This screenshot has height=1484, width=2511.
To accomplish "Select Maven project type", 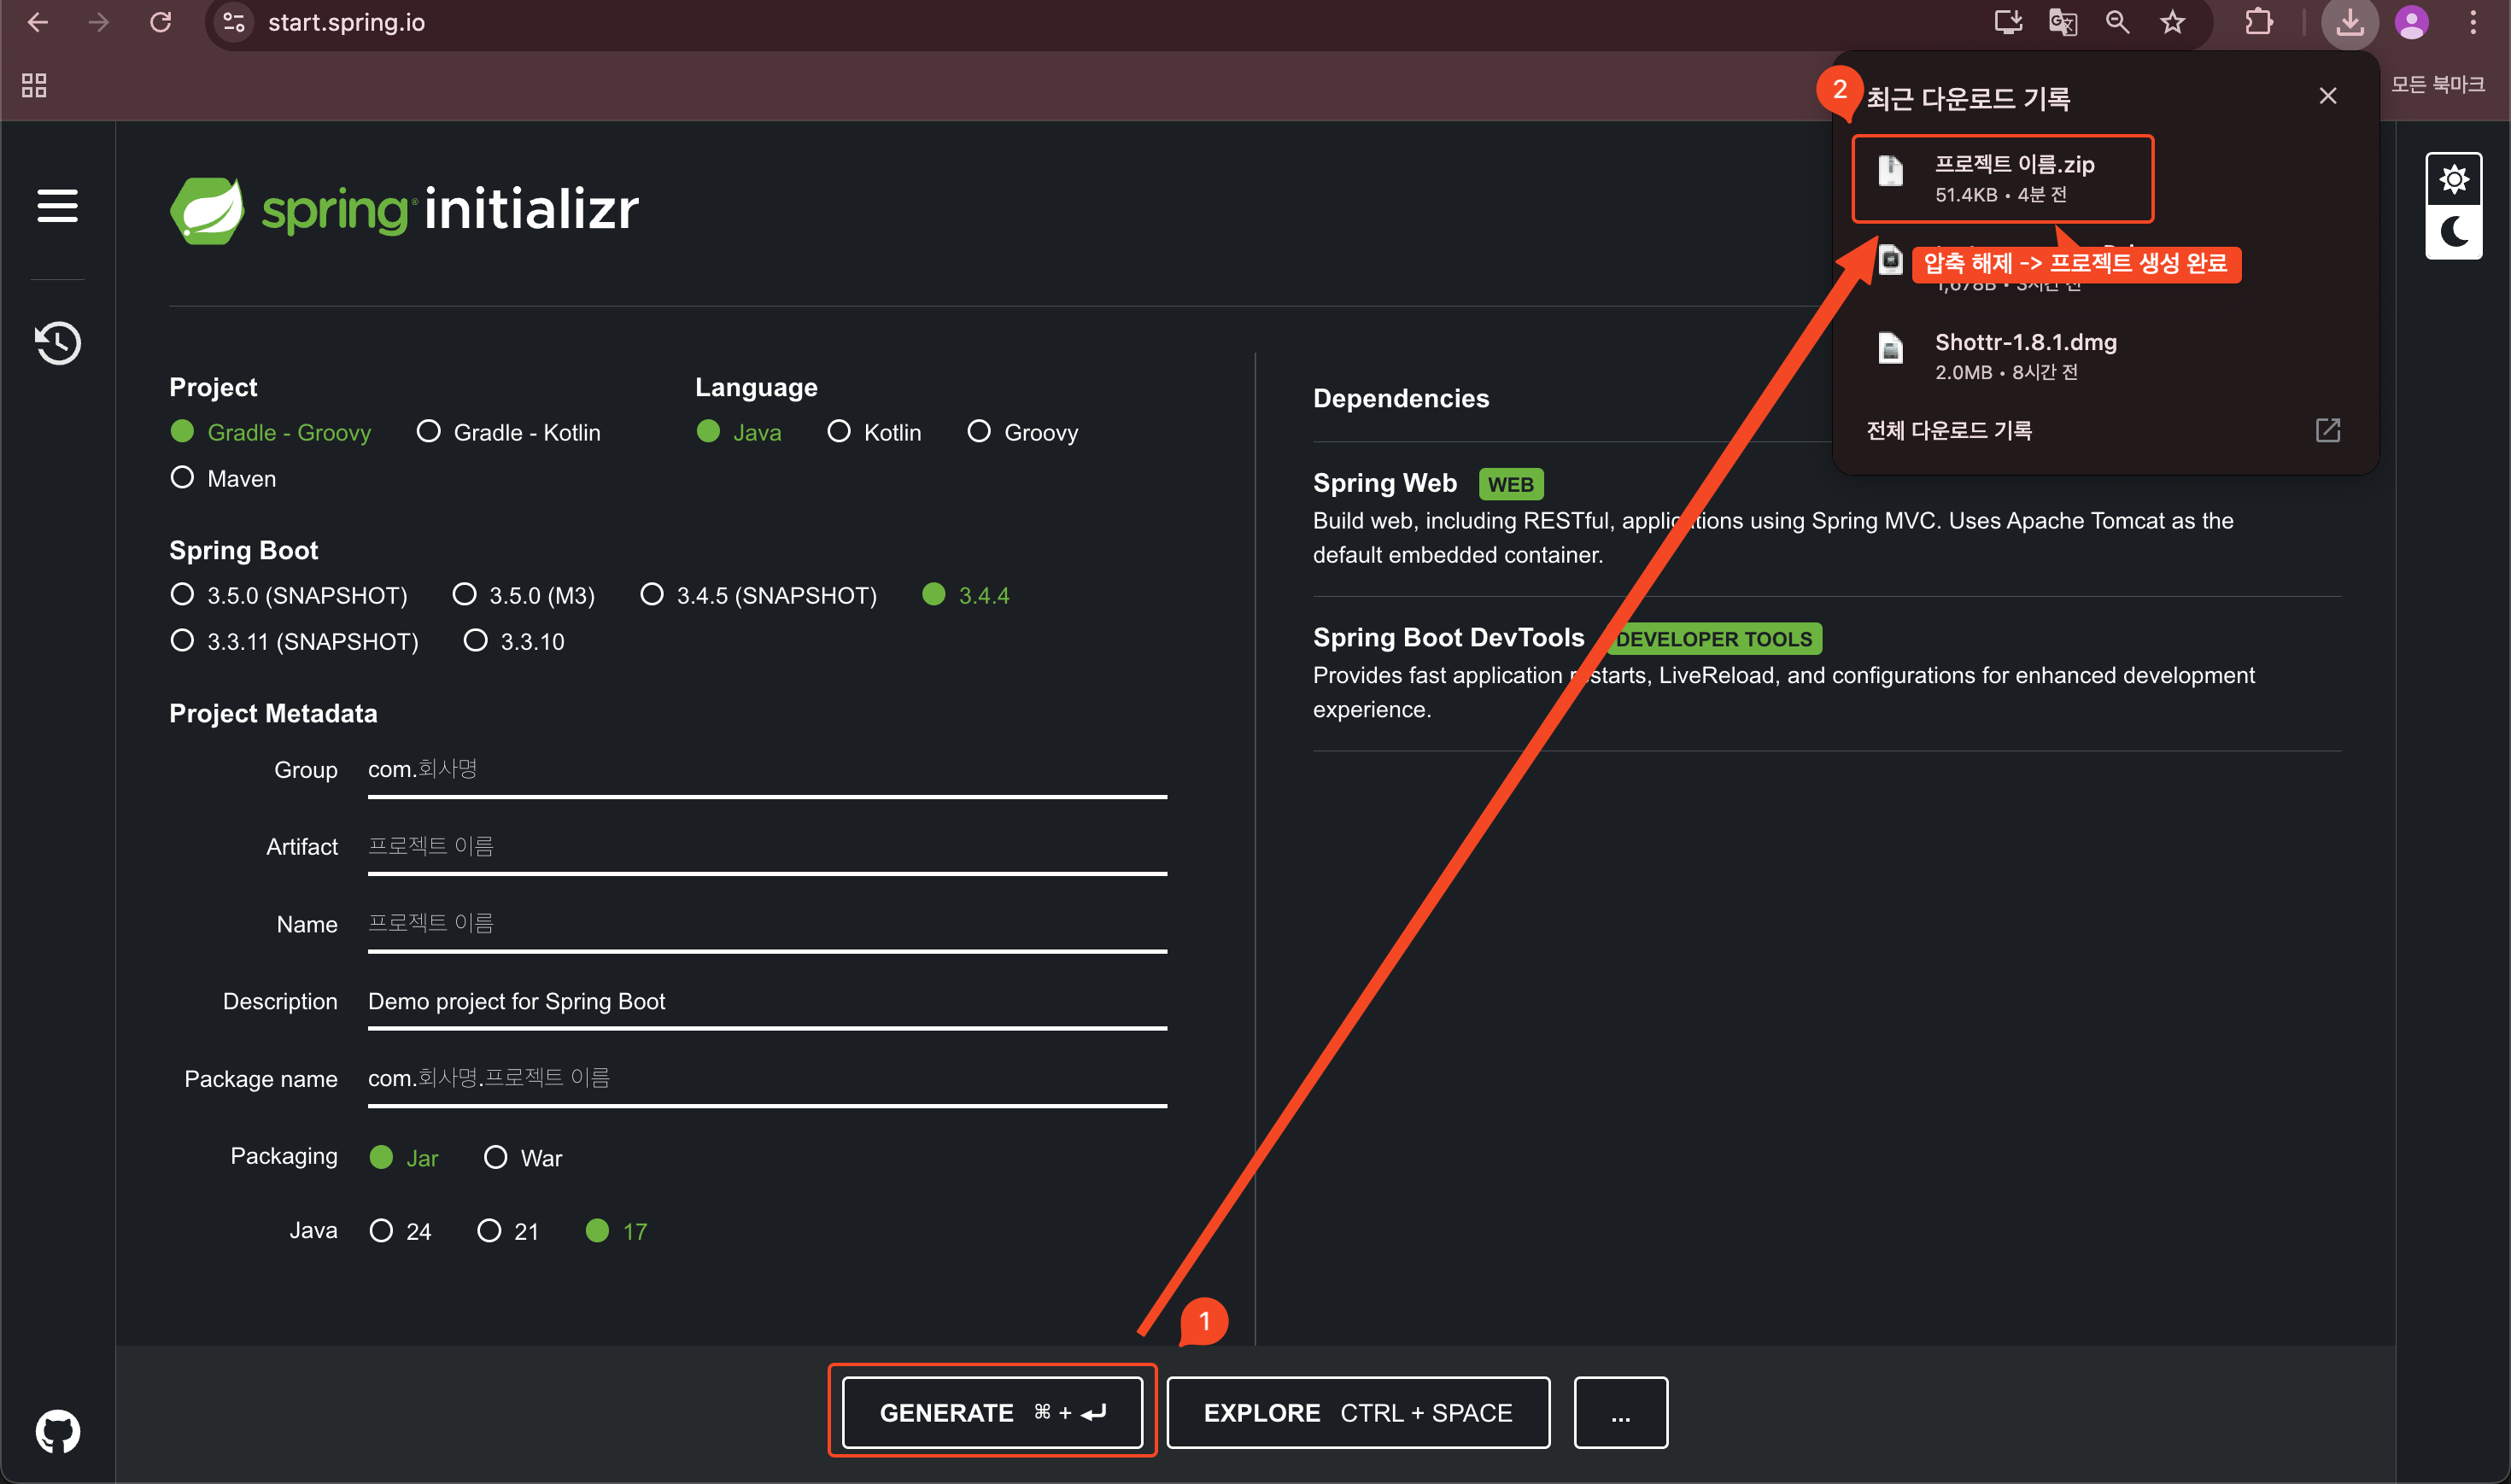I will tap(223, 478).
